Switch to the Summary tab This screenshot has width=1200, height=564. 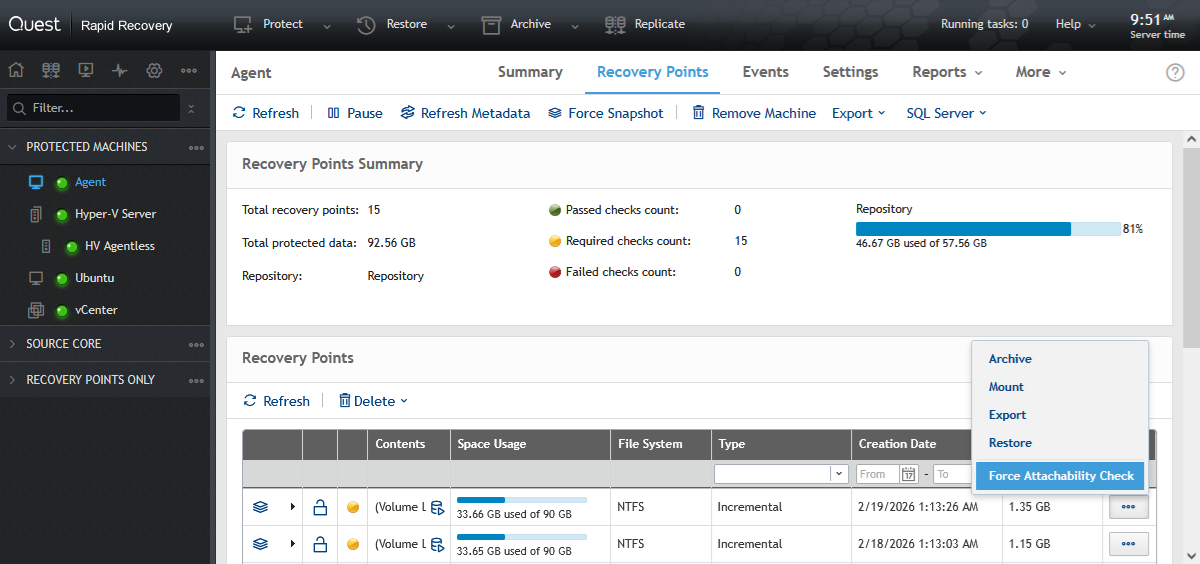(x=530, y=72)
